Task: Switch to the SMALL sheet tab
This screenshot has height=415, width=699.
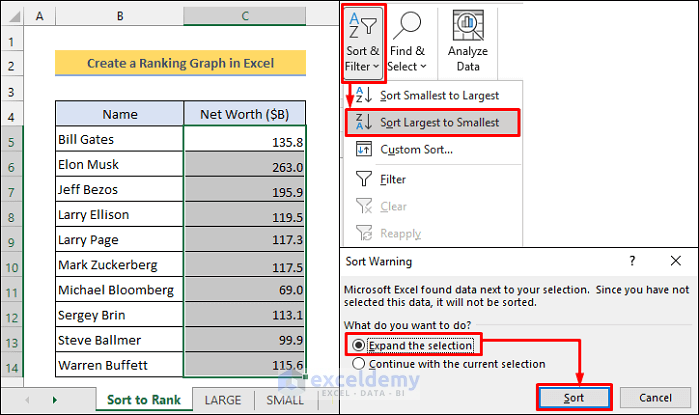Action: click(285, 400)
